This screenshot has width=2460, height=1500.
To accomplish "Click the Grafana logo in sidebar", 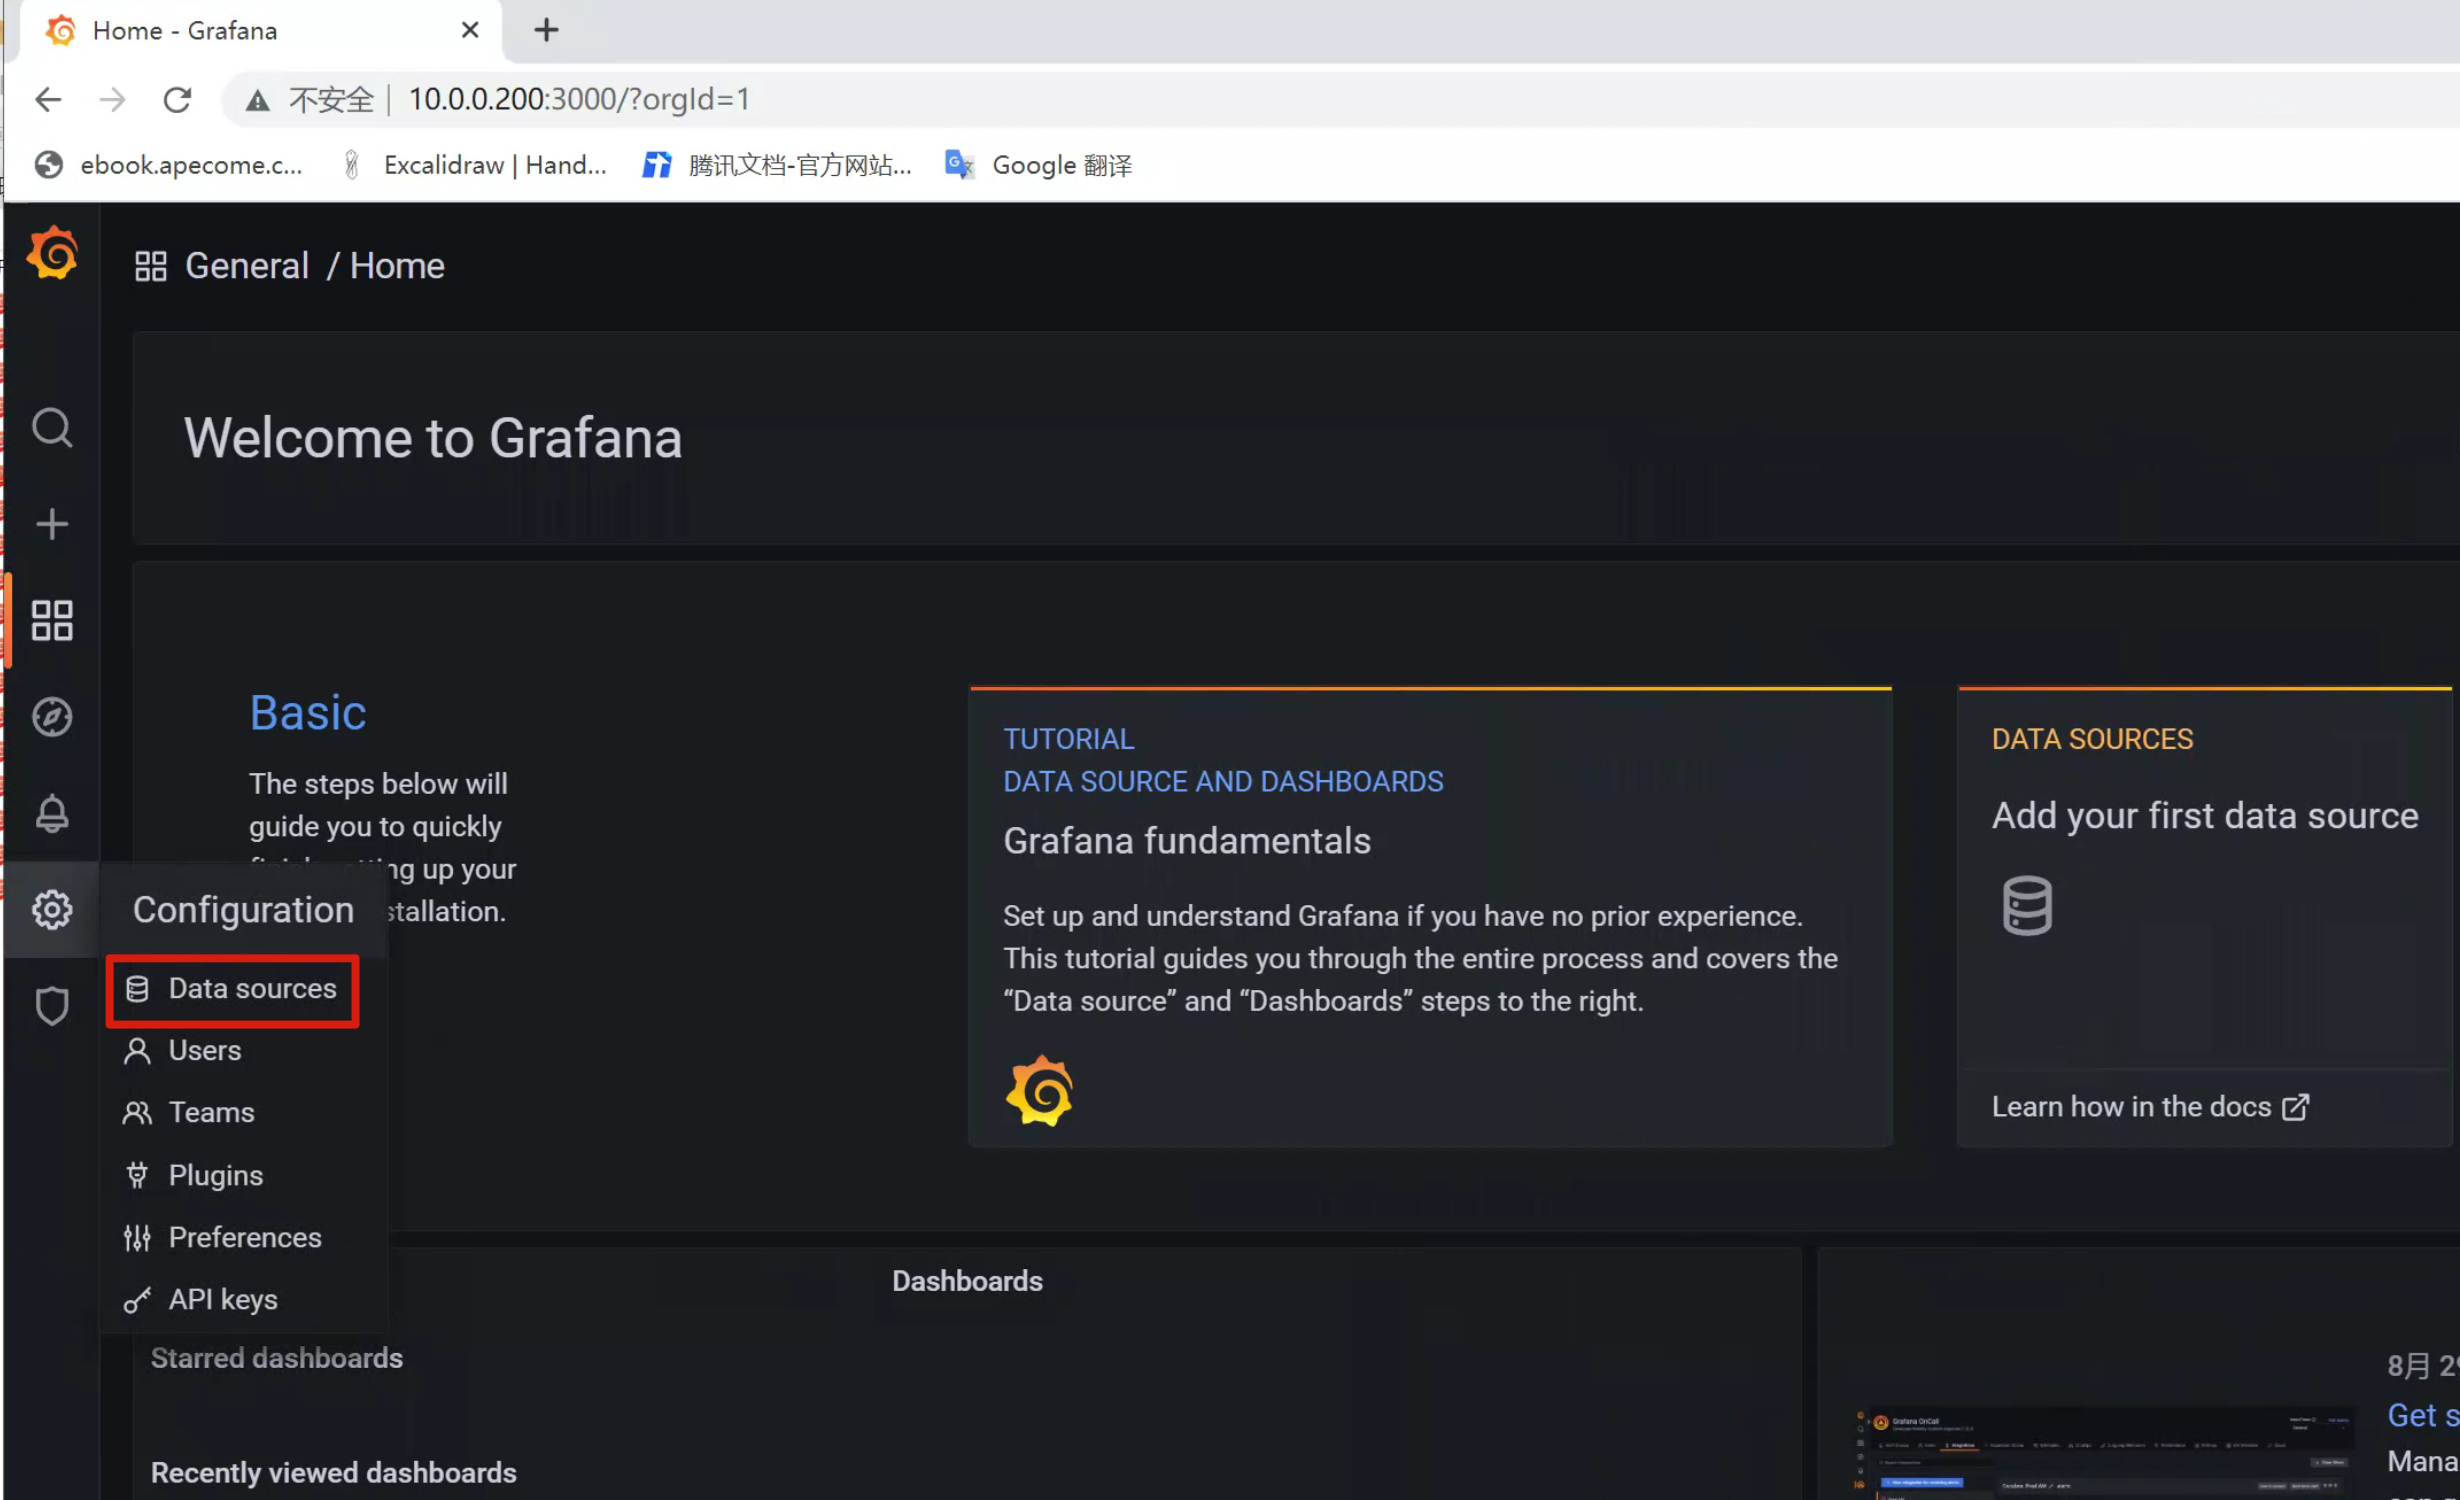I will 52,254.
